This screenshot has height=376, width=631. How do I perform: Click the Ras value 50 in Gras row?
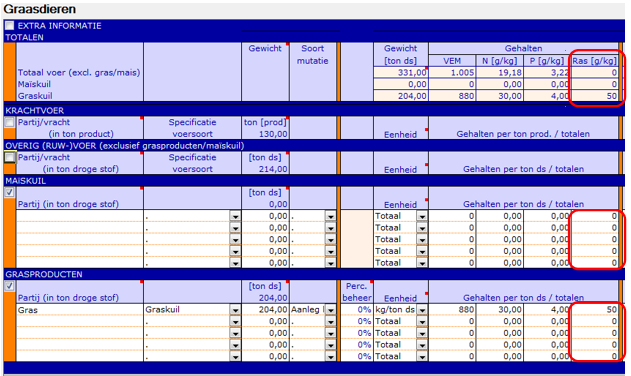(x=595, y=310)
